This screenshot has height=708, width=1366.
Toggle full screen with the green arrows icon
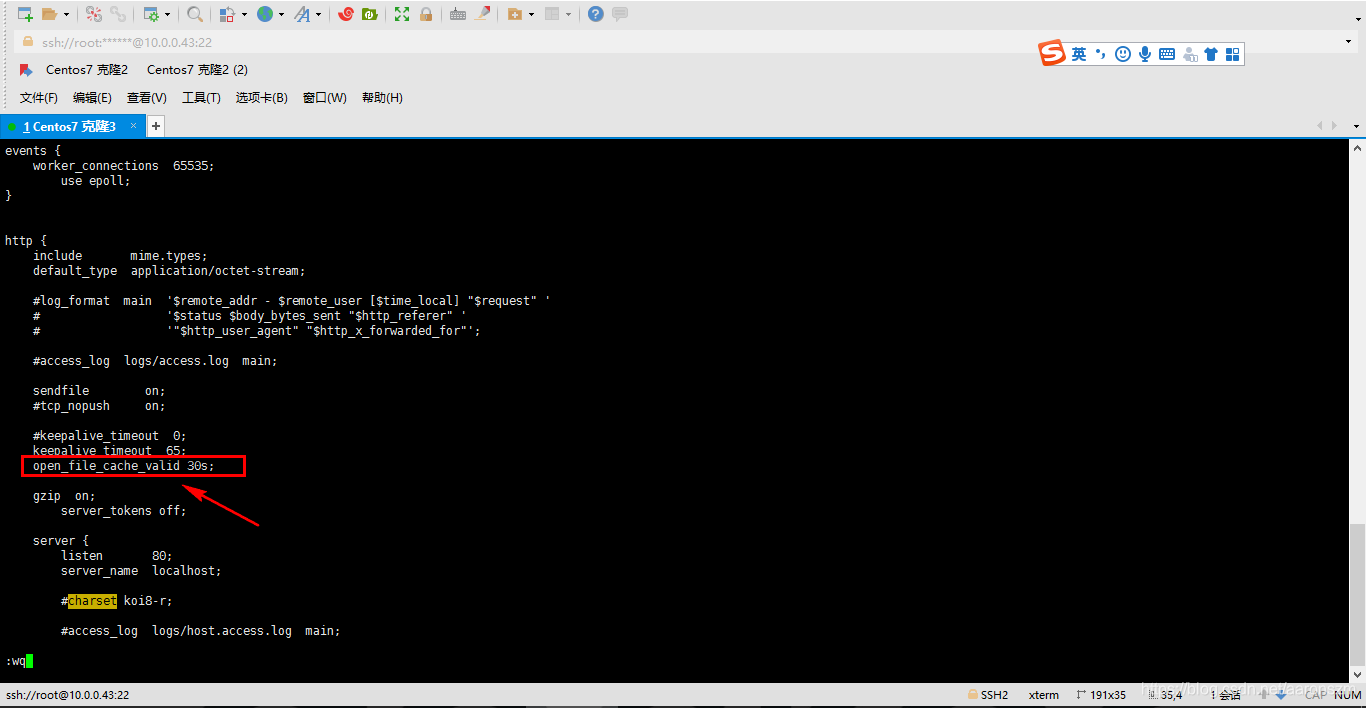402,14
